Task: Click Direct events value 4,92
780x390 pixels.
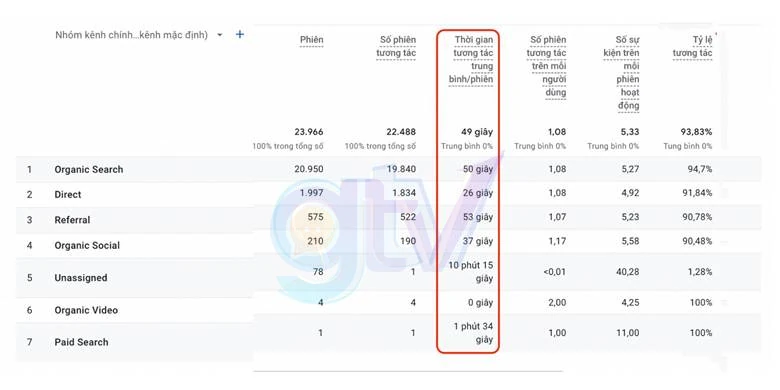Action: coord(630,193)
